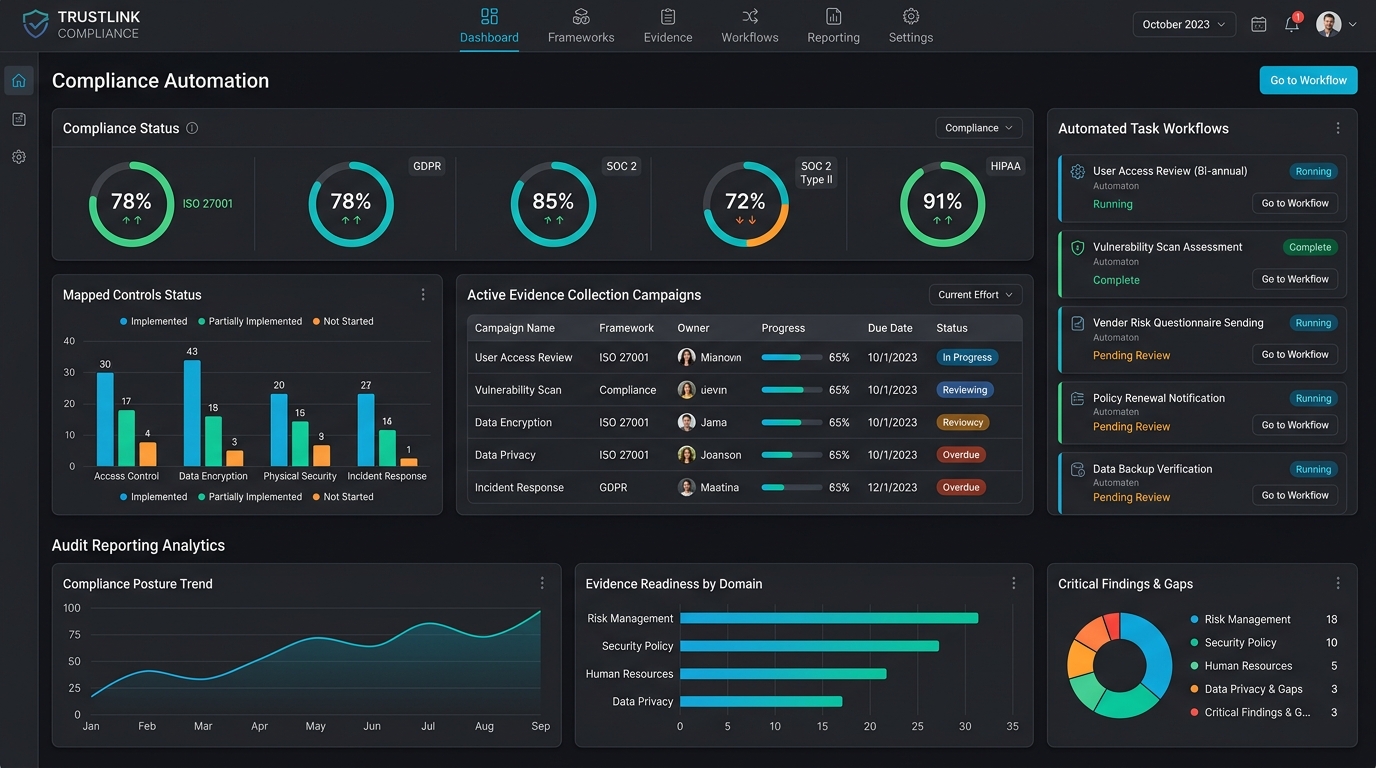Viewport: 1376px width, 768px height.
Task: Open Critical Findings & Gaps options menu
Action: [1338, 583]
